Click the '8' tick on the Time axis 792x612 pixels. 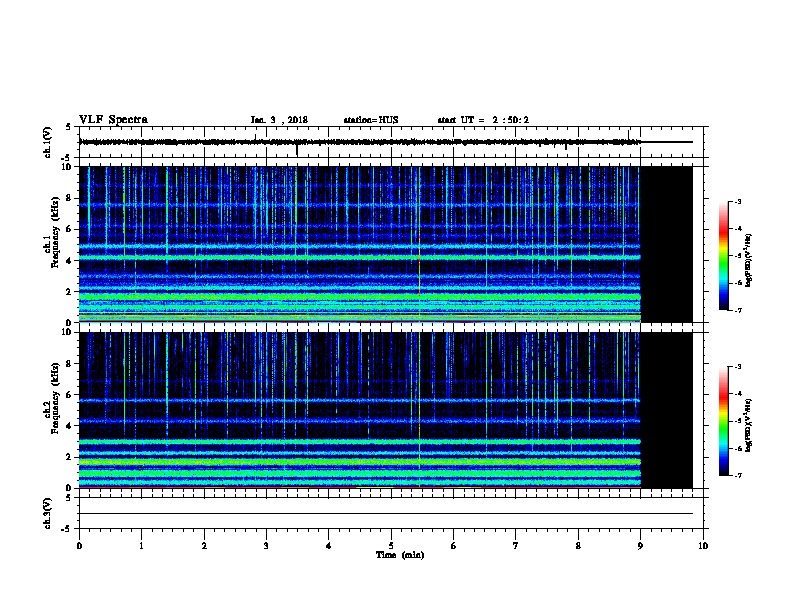[578, 546]
